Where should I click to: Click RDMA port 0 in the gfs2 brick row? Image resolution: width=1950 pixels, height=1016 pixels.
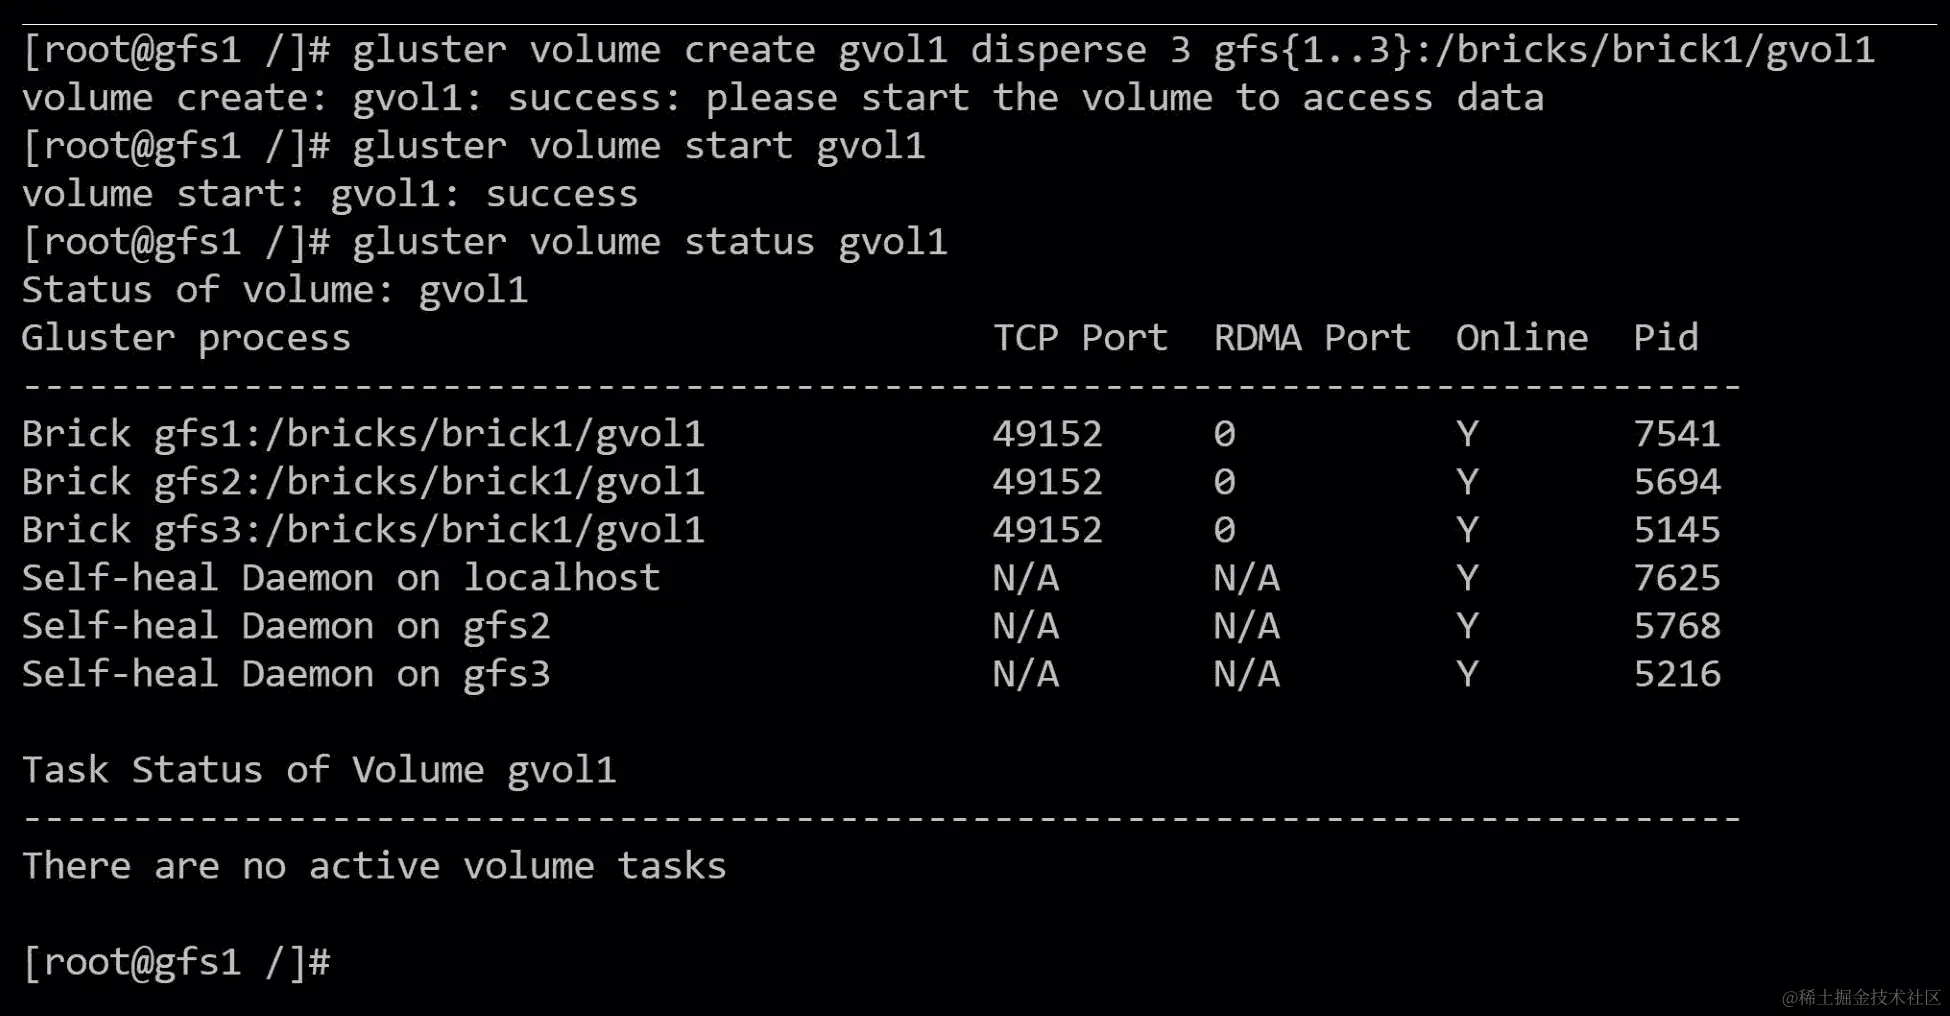[x=1225, y=482]
